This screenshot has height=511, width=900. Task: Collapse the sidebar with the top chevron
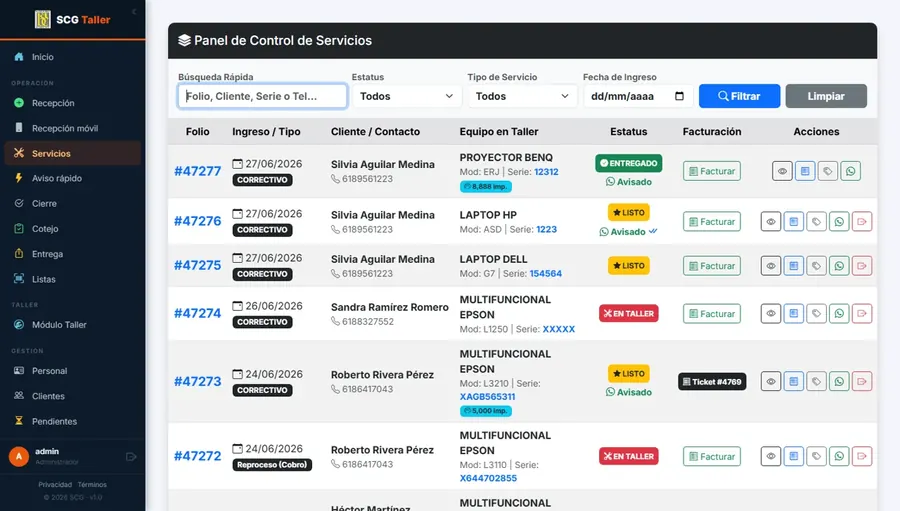point(134,11)
